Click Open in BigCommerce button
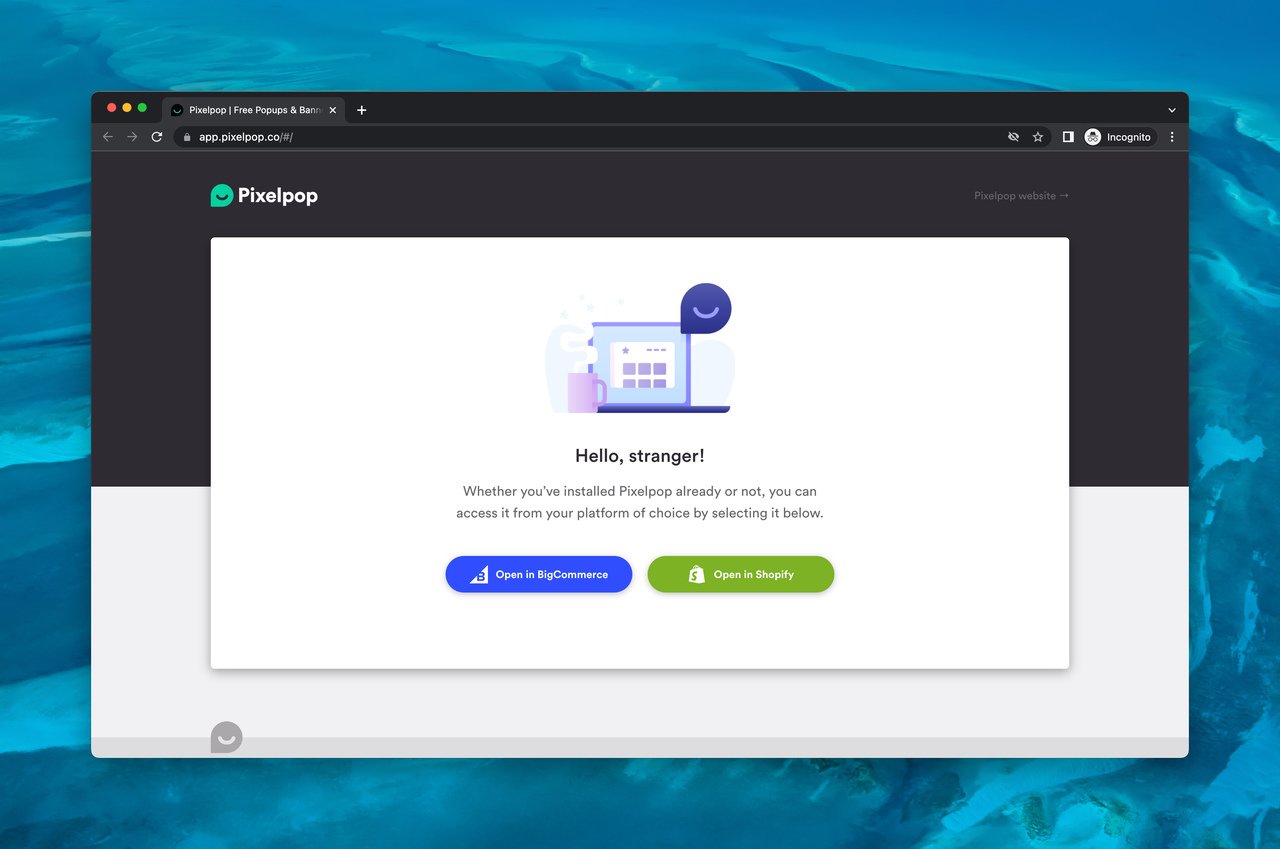The width and height of the screenshot is (1280, 849). (x=539, y=575)
